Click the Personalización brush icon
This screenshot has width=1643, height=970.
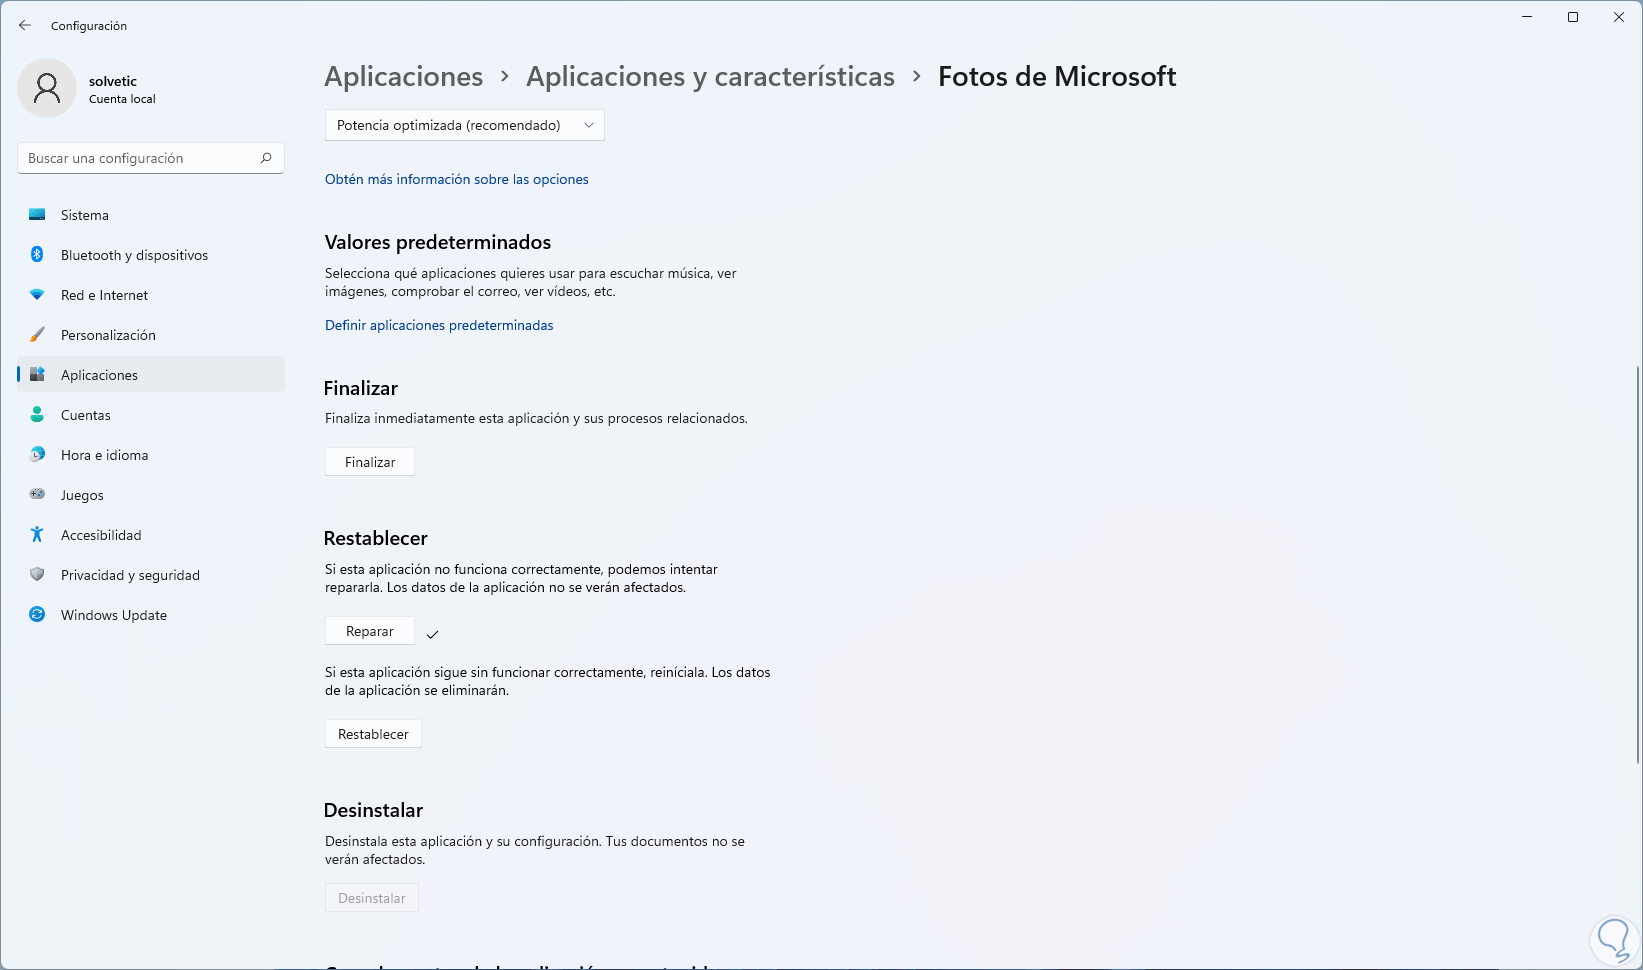point(37,335)
